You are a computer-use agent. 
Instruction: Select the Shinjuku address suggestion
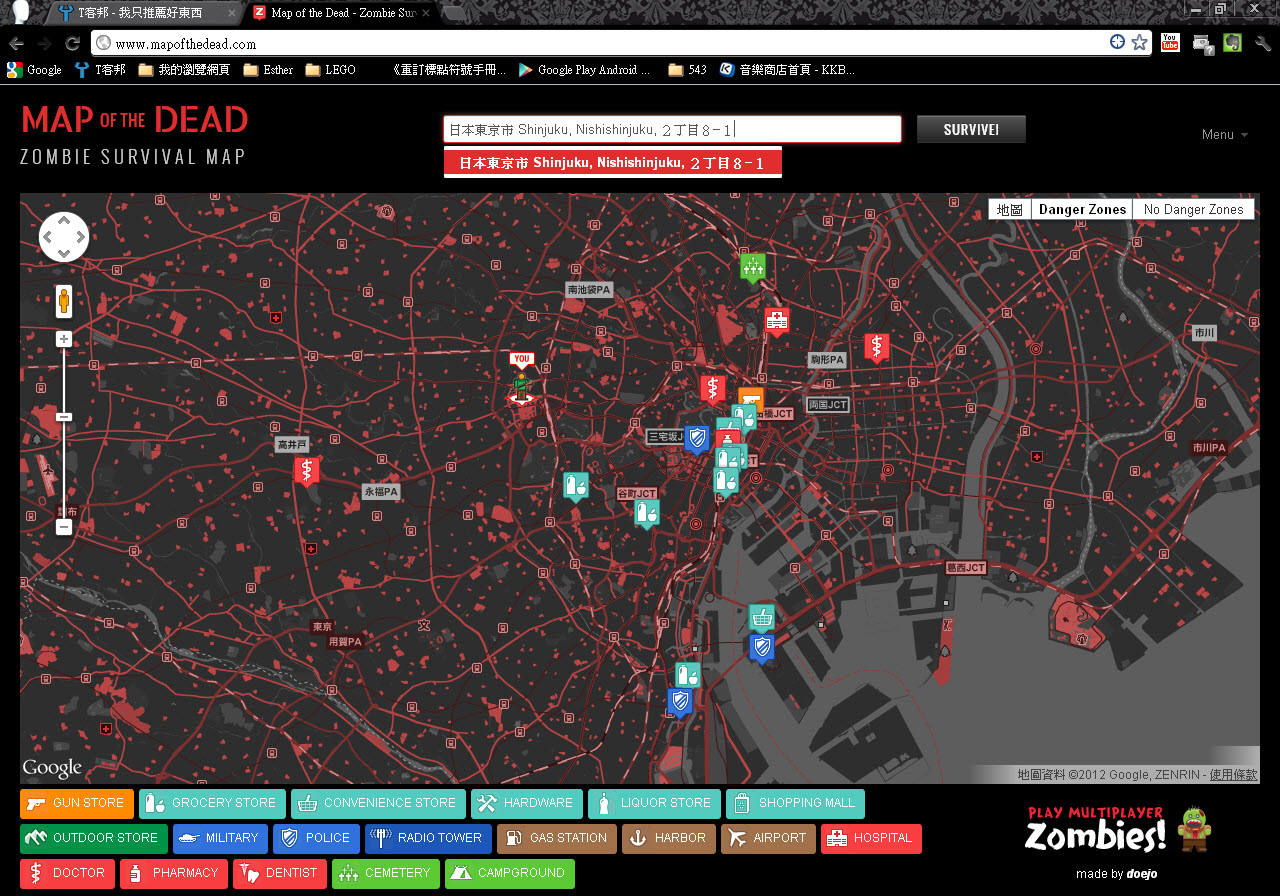pyautogui.click(x=612, y=161)
